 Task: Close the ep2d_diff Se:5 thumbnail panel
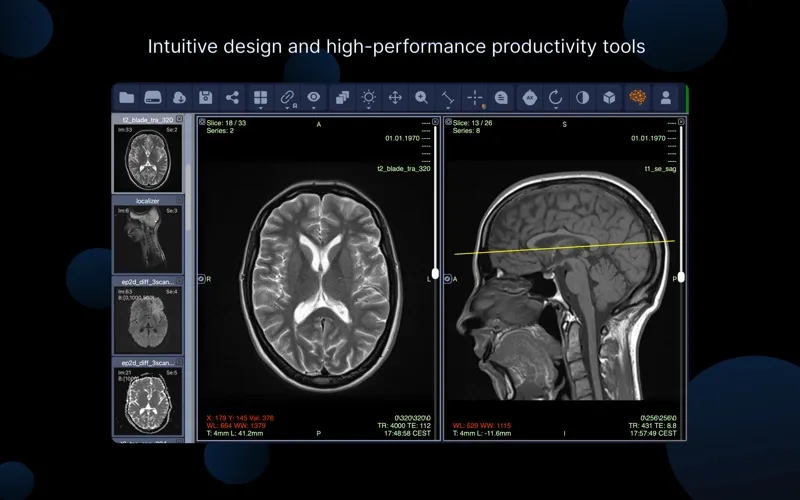pos(179,362)
